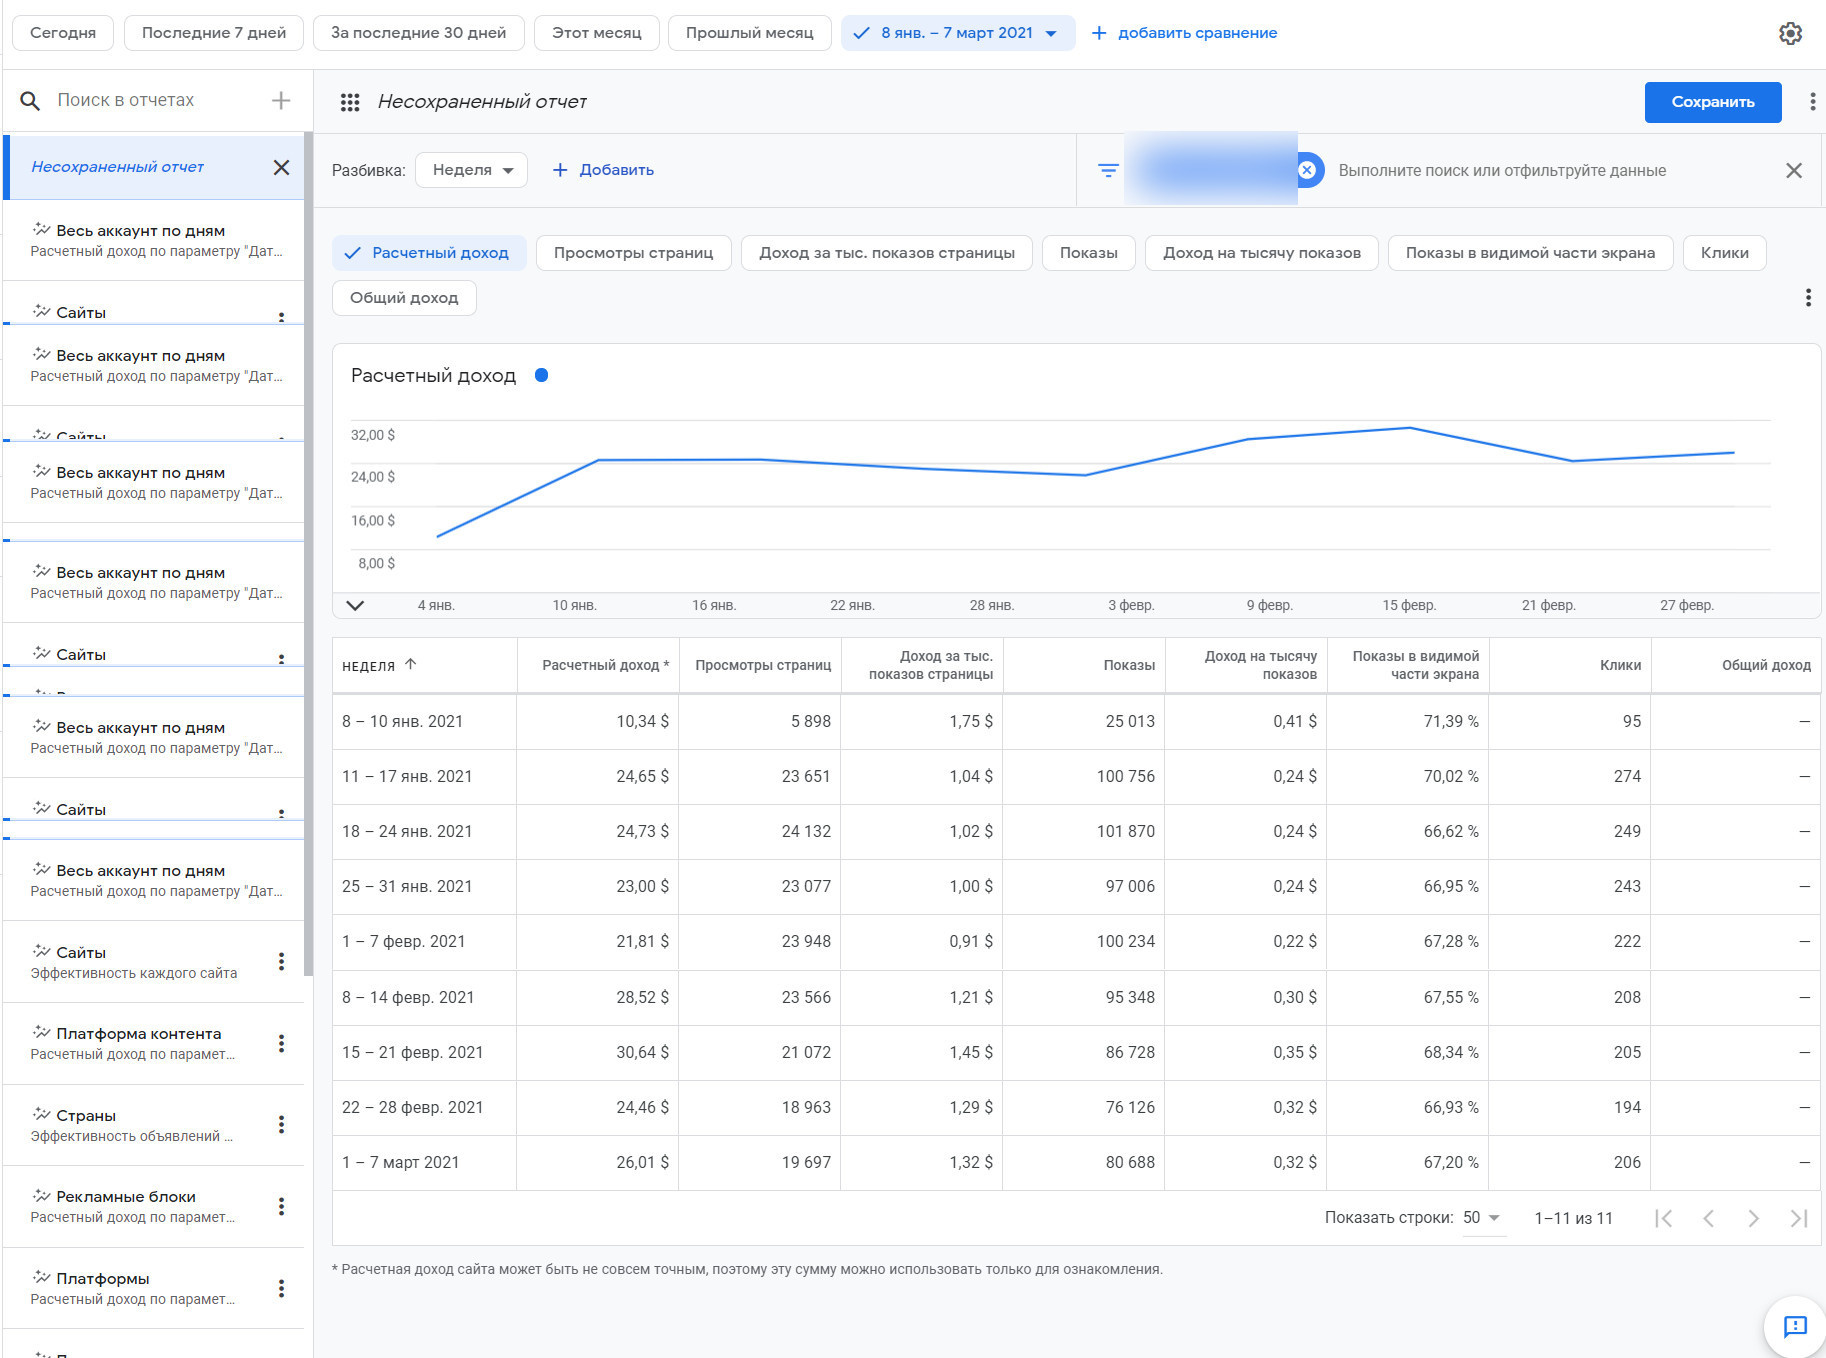
Task: Toggle the Расчетный доход metric chip
Action: coord(429,253)
